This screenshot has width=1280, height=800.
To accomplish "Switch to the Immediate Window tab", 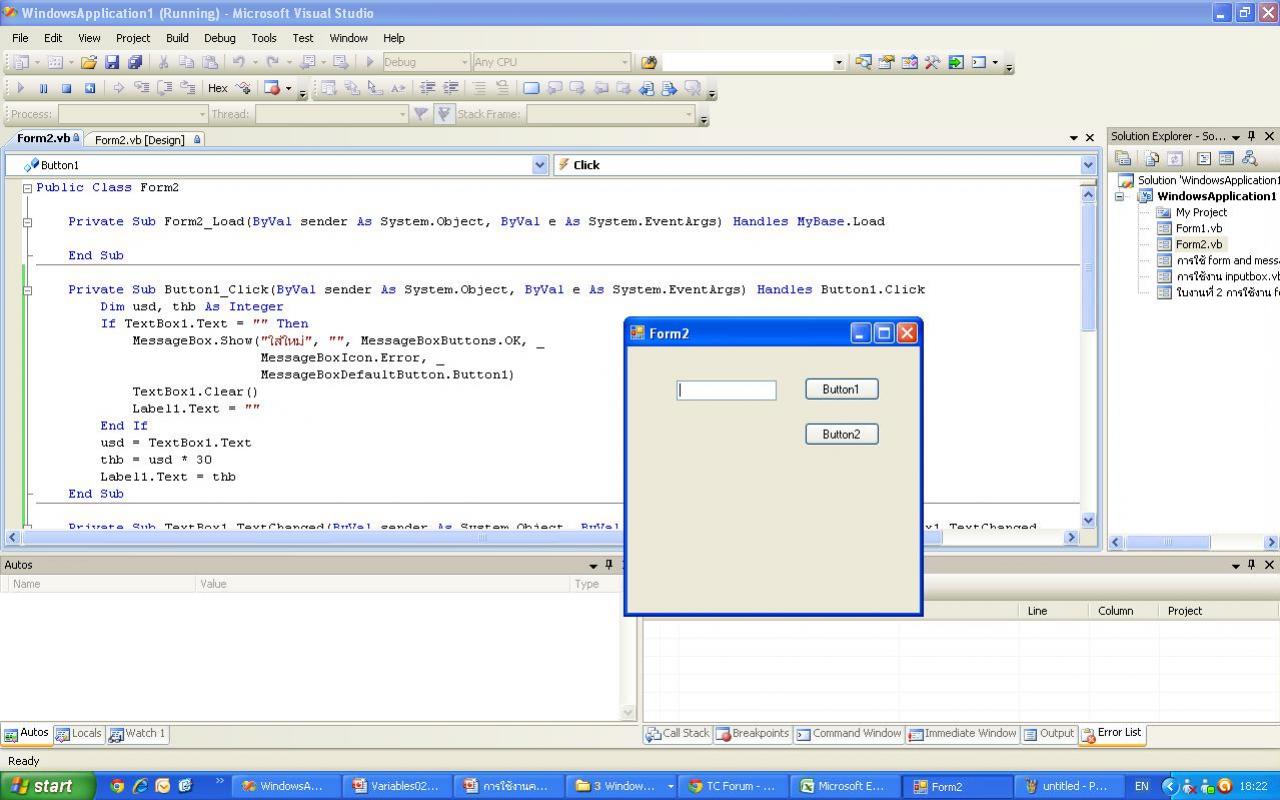I will (x=962, y=734).
